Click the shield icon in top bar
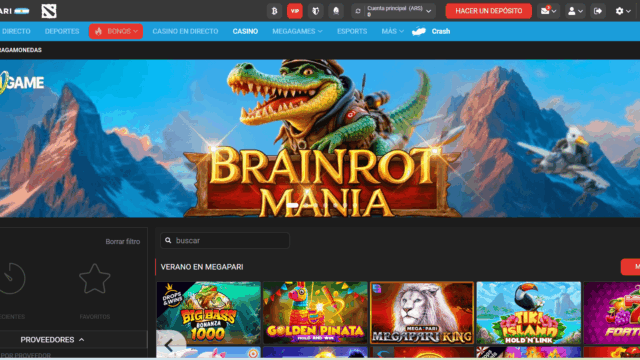Viewport: 640px width, 360px height. (316, 11)
